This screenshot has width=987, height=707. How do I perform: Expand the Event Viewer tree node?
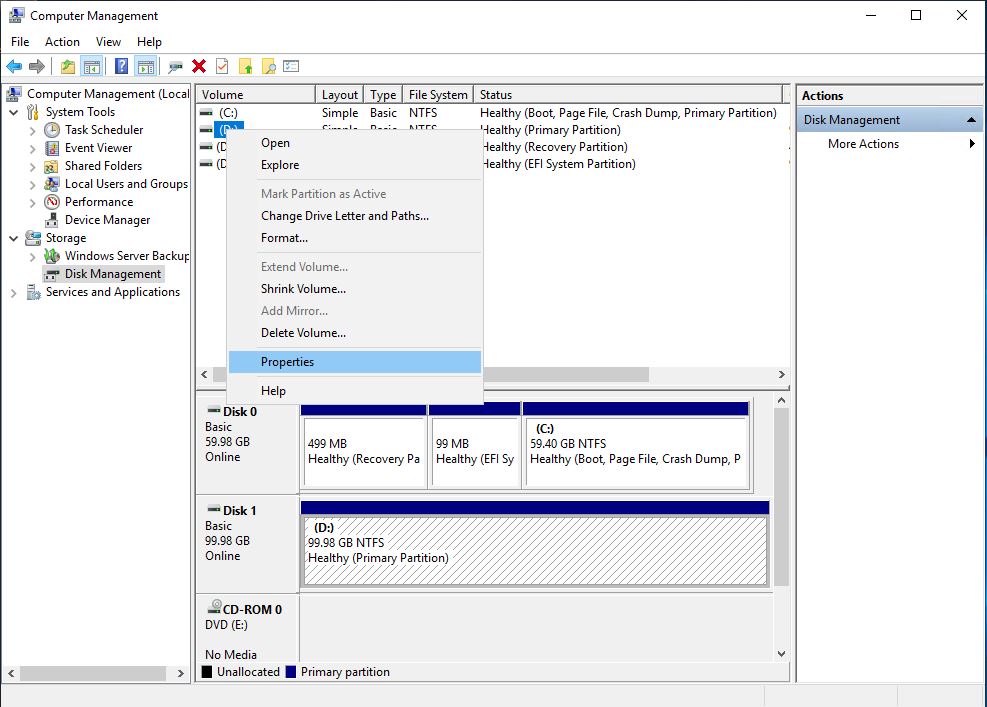32,149
